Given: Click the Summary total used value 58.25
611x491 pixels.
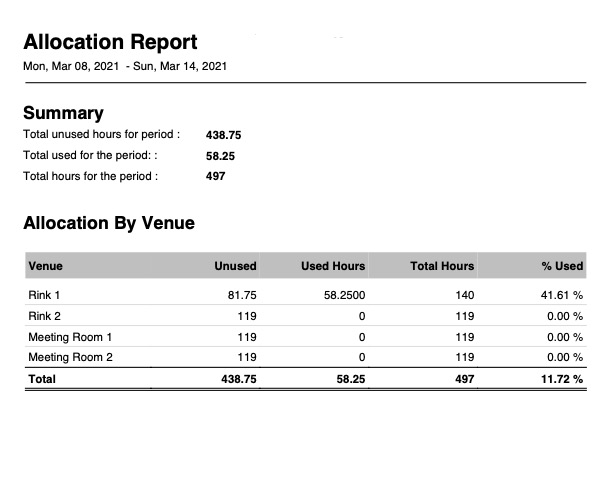Looking at the screenshot, I should click(221, 155).
